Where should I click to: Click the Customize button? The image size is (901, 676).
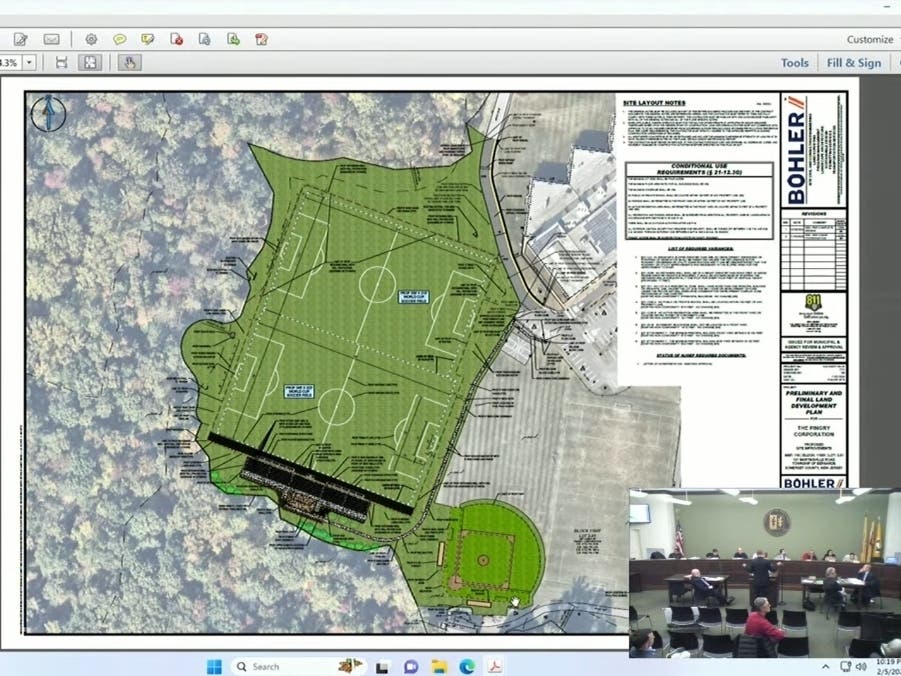[x=868, y=39]
